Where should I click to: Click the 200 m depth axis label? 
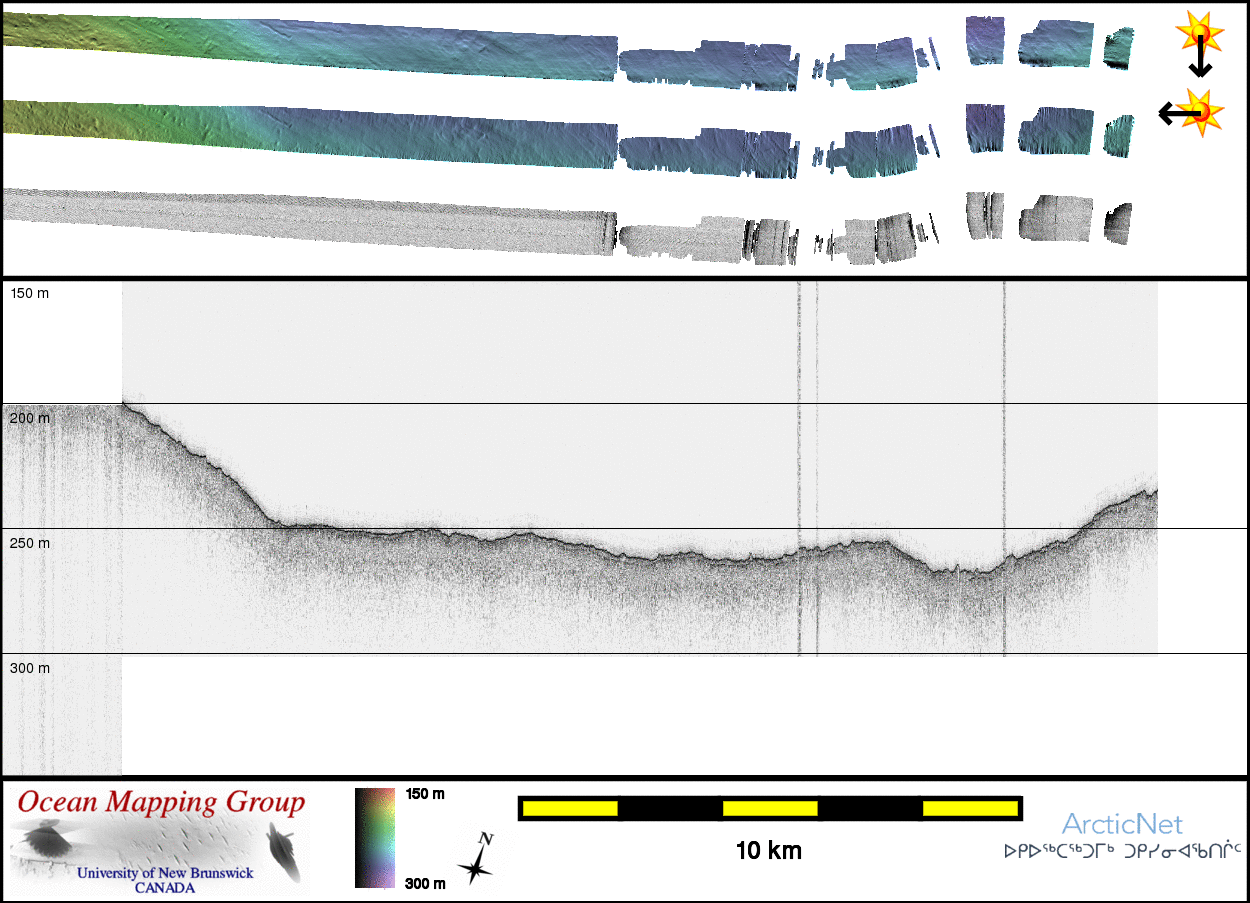point(29,418)
